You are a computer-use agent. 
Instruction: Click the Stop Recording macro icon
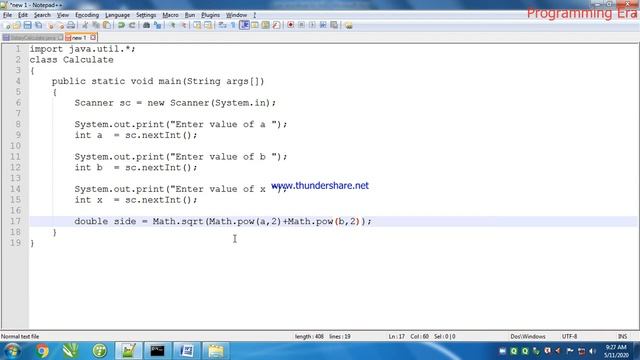pos(301,25)
